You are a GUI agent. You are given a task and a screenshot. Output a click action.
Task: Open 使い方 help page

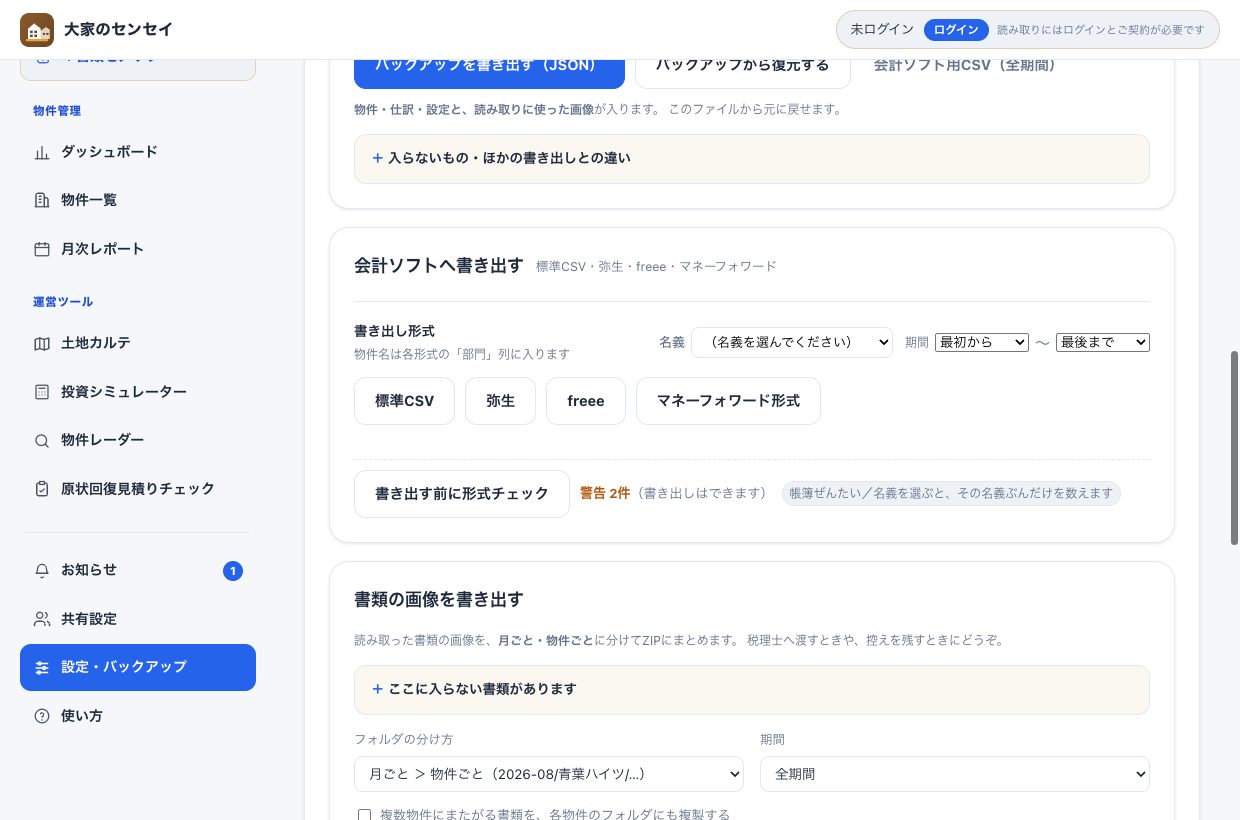[138, 716]
